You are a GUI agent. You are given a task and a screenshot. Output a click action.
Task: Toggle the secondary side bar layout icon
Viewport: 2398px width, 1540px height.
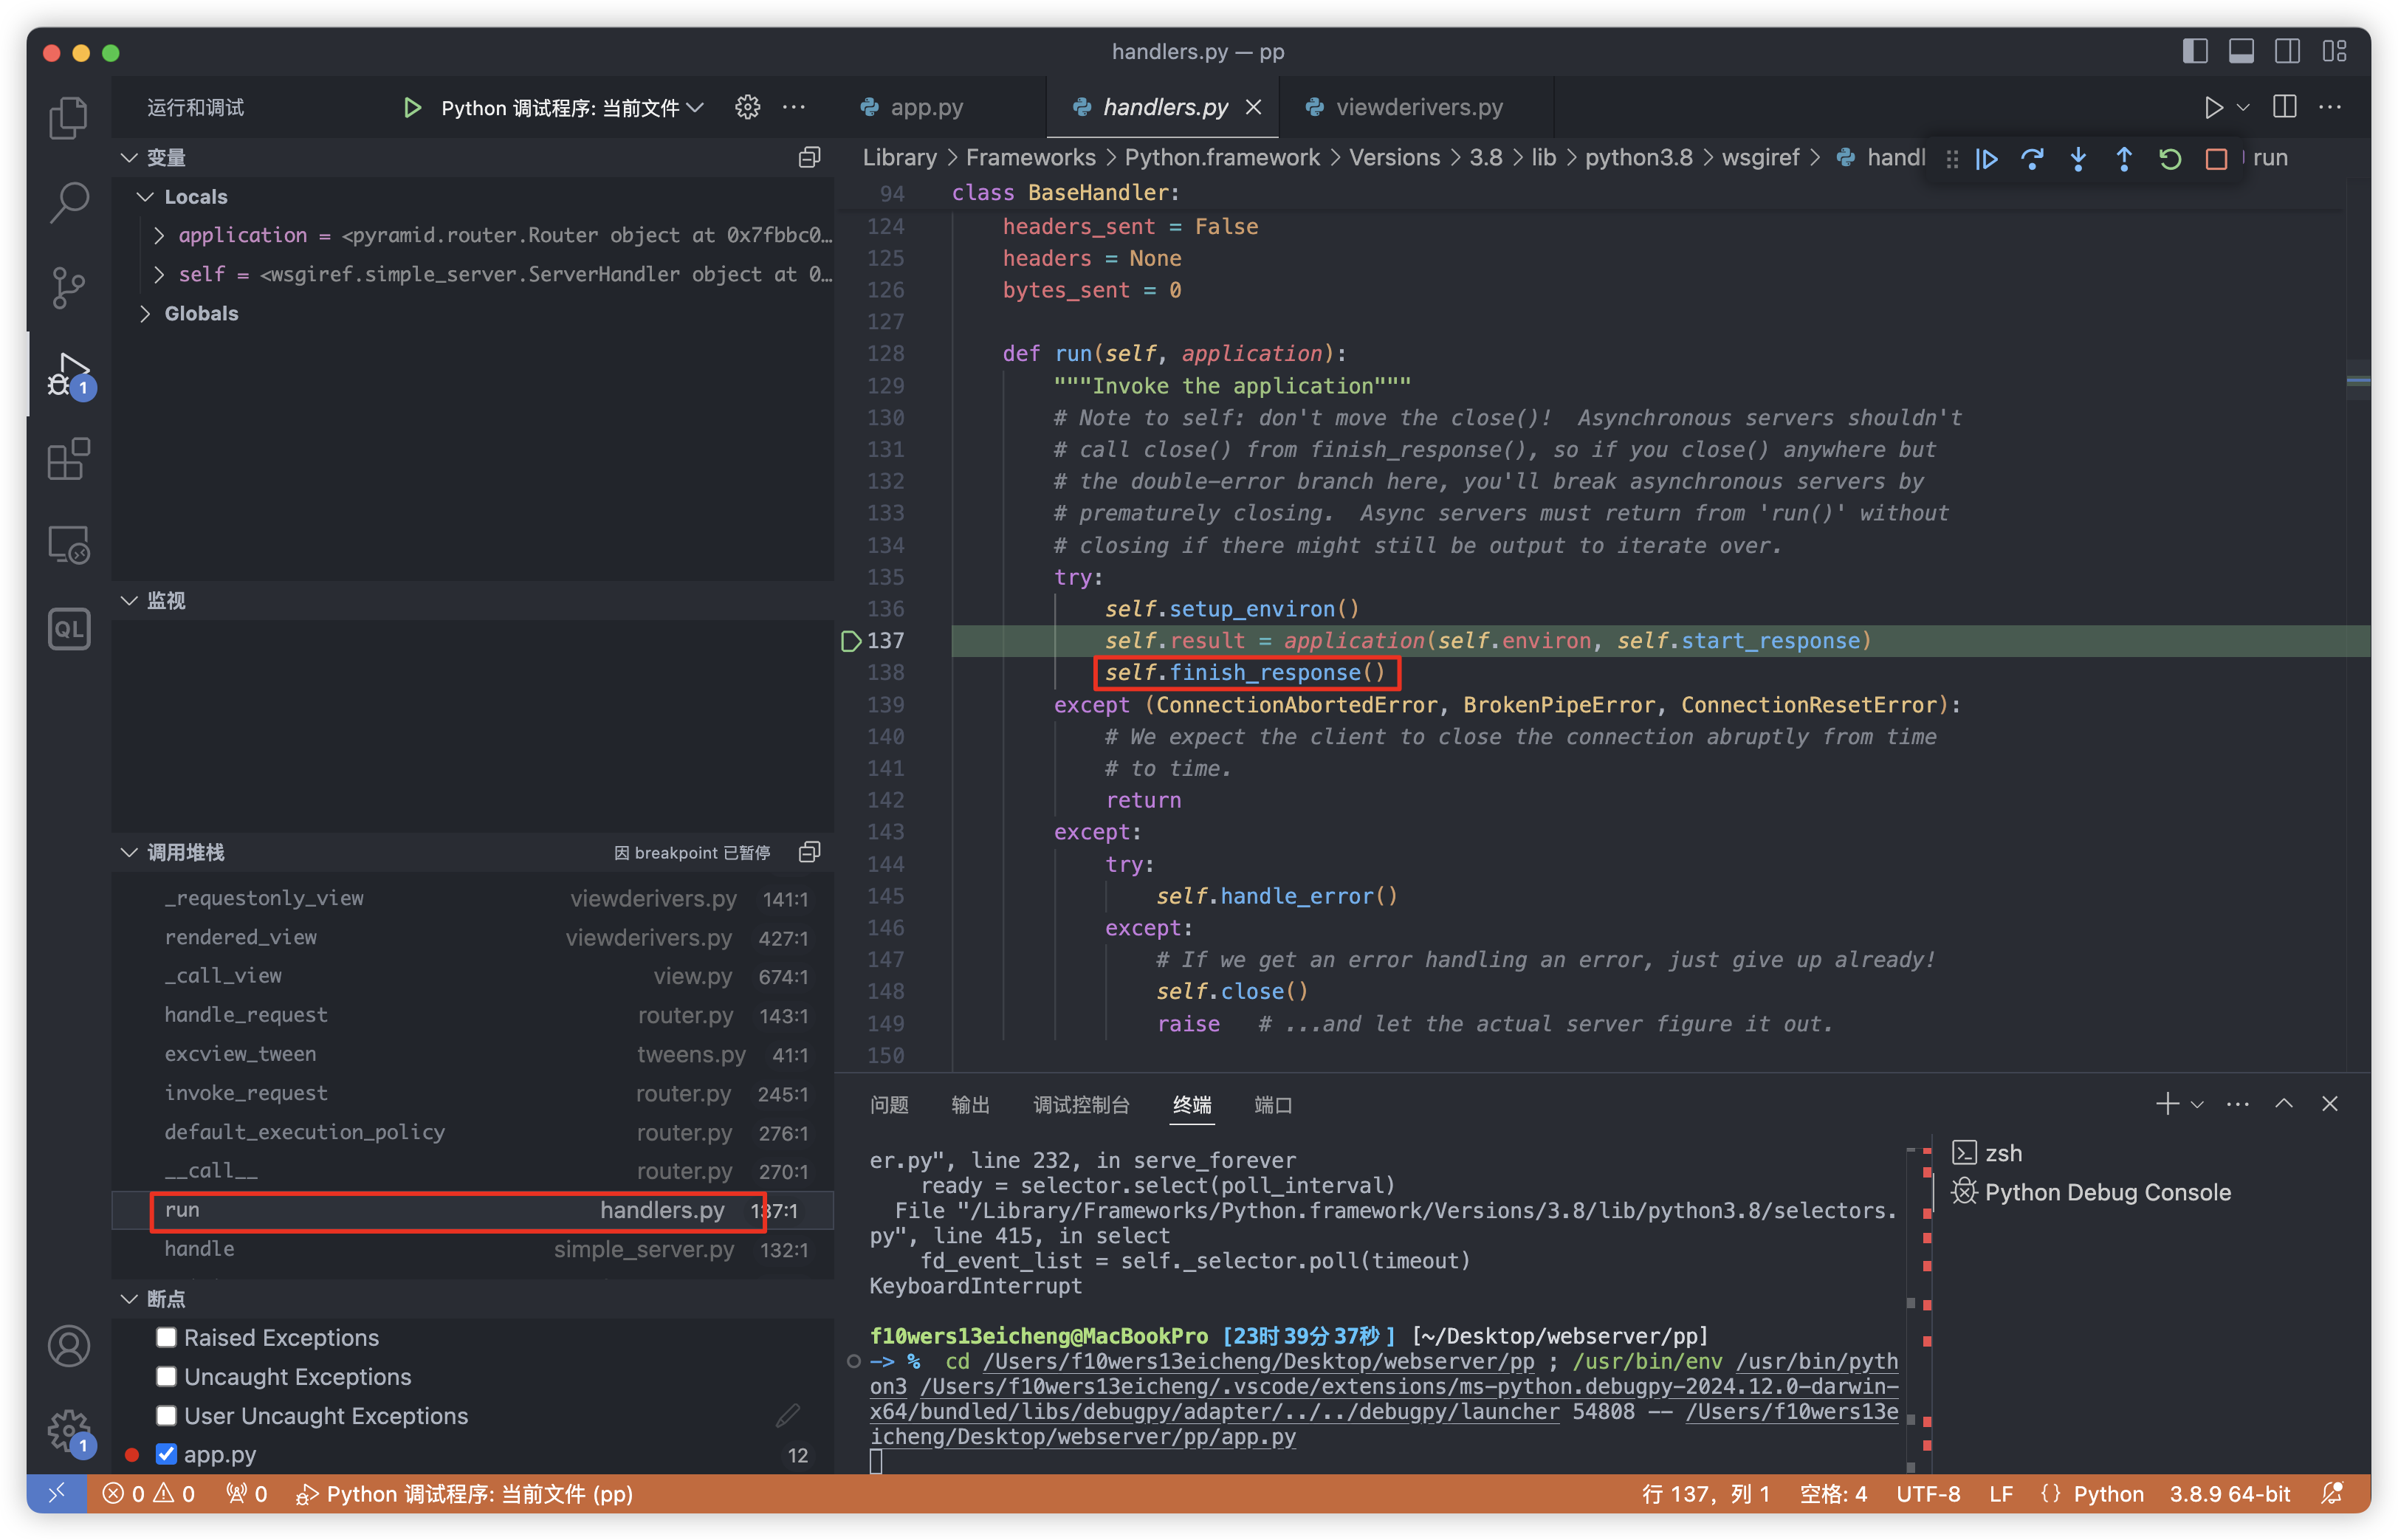pos(2286,51)
